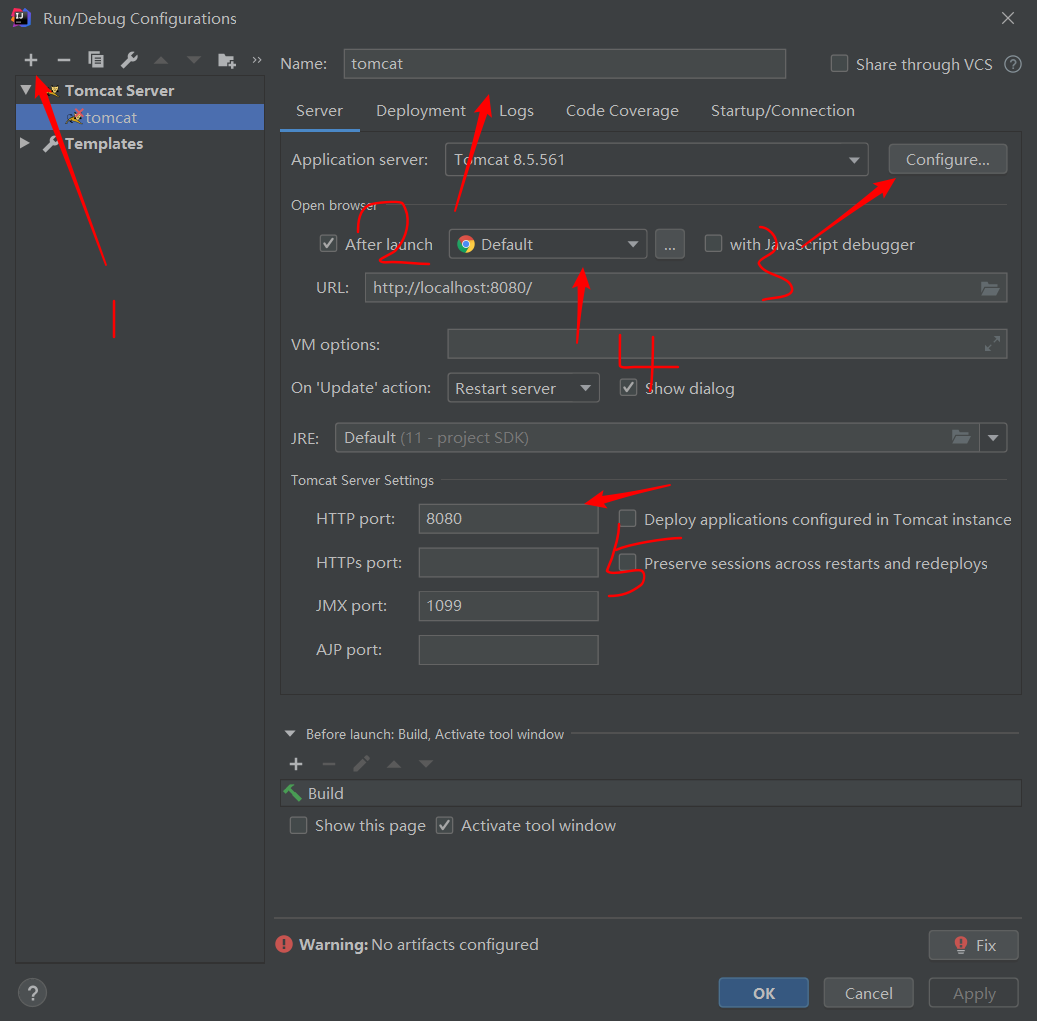Close the Run/Debug Configurations dialog
The height and width of the screenshot is (1021, 1037).
[1007, 18]
